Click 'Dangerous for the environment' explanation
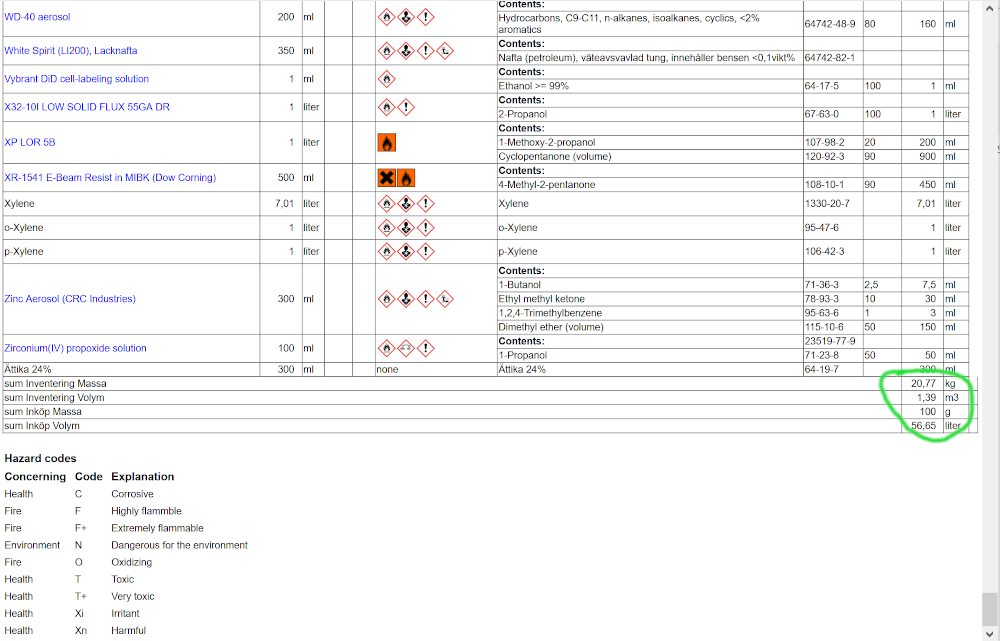Image resolution: width=1000 pixels, height=641 pixels. [x=179, y=545]
